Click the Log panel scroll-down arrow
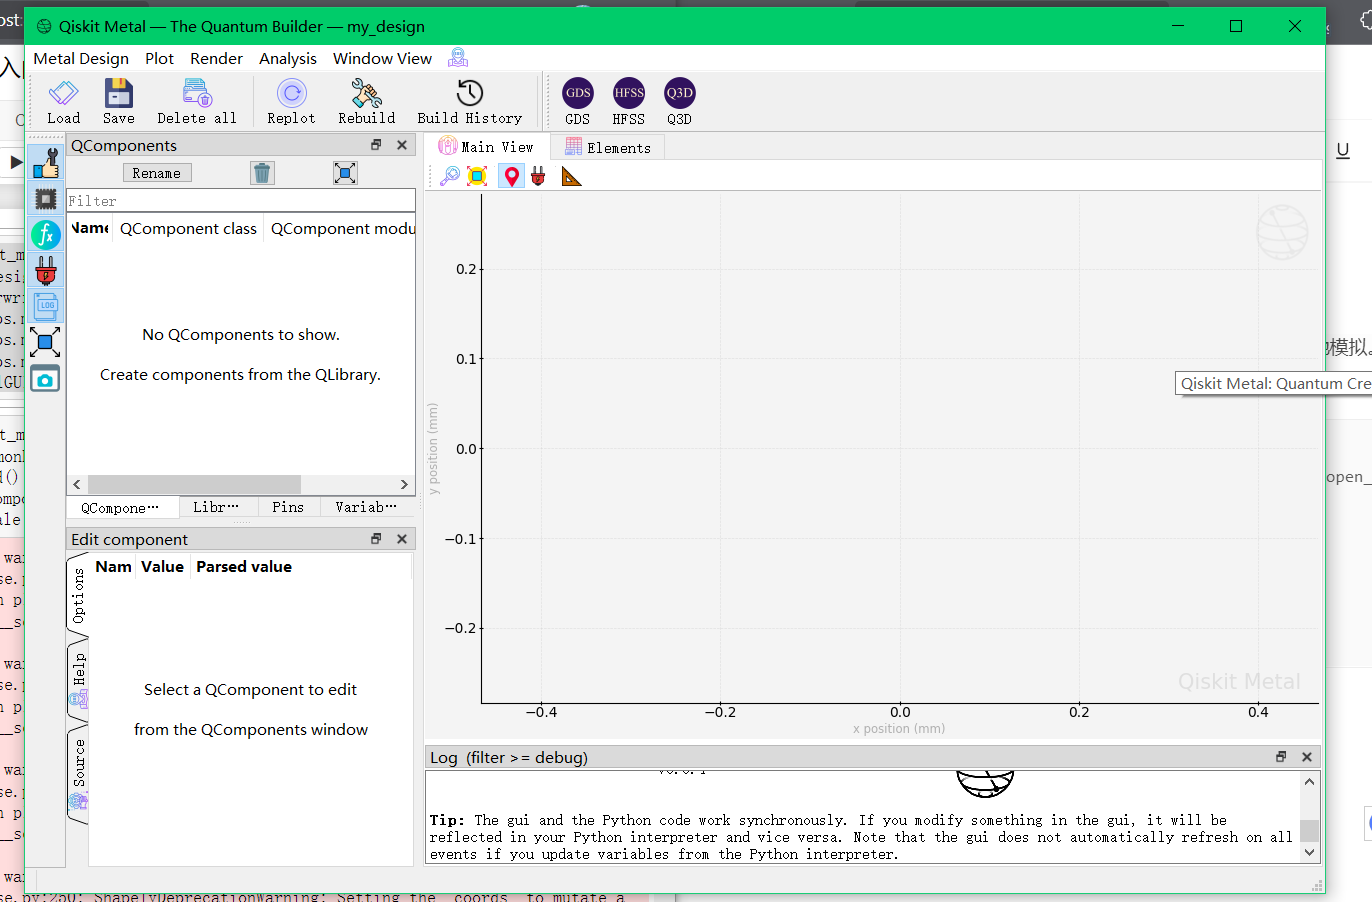This screenshot has width=1372, height=902. tap(1309, 852)
